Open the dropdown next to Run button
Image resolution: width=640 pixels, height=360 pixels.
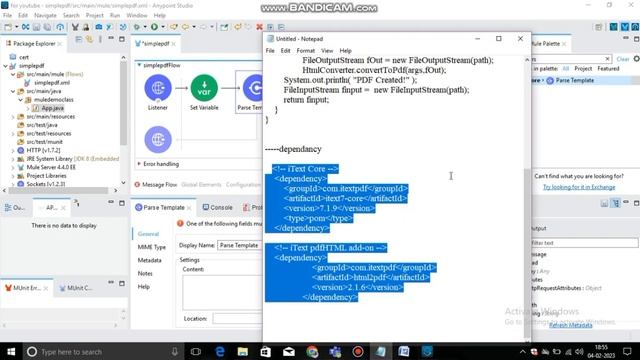[x=162, y=27]
